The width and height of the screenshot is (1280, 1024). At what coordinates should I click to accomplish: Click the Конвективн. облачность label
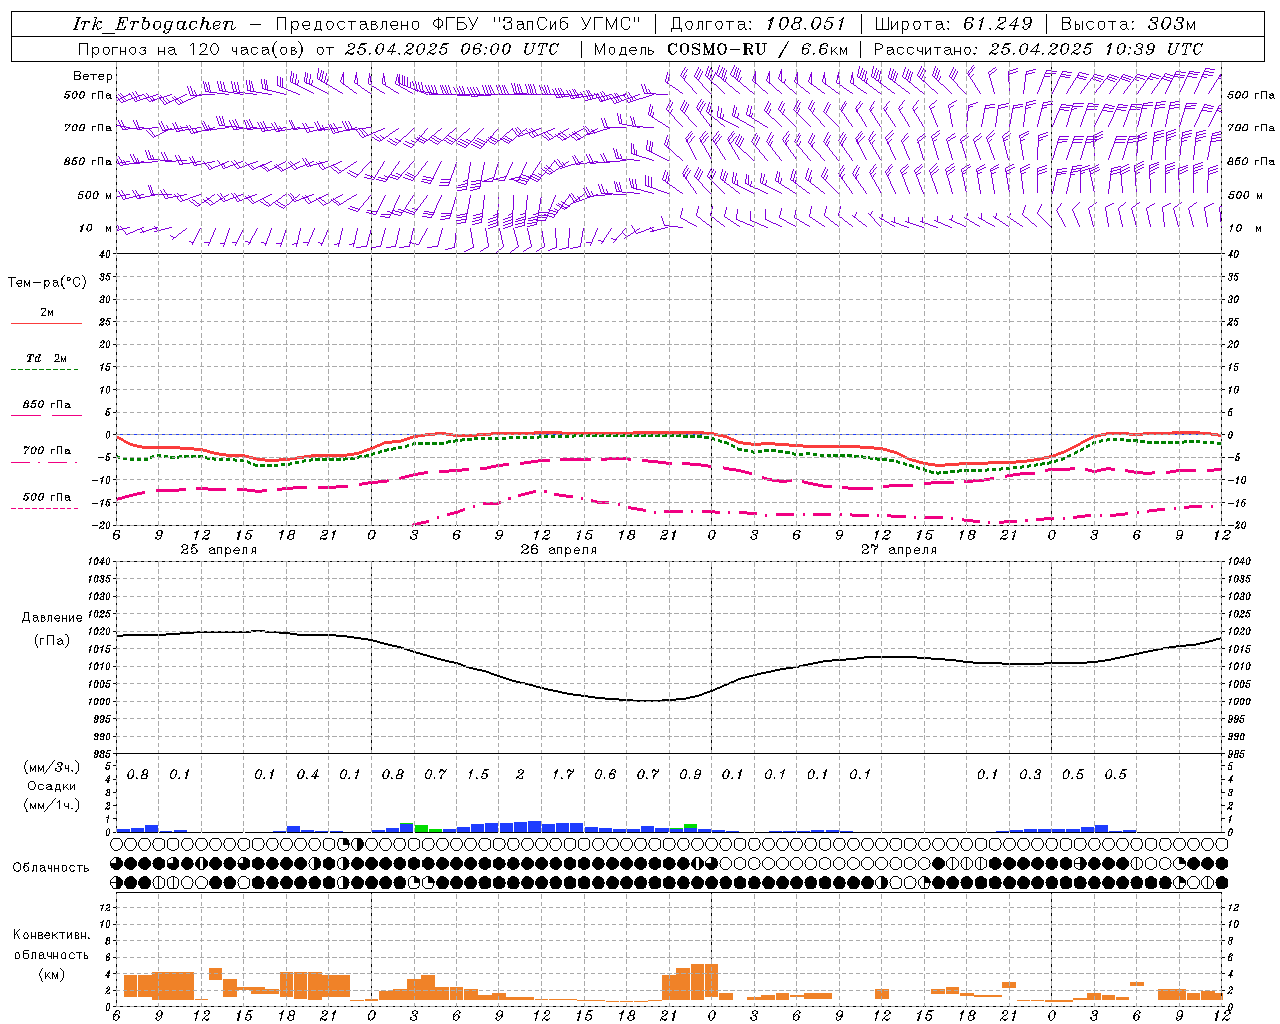tap(51, 945)
